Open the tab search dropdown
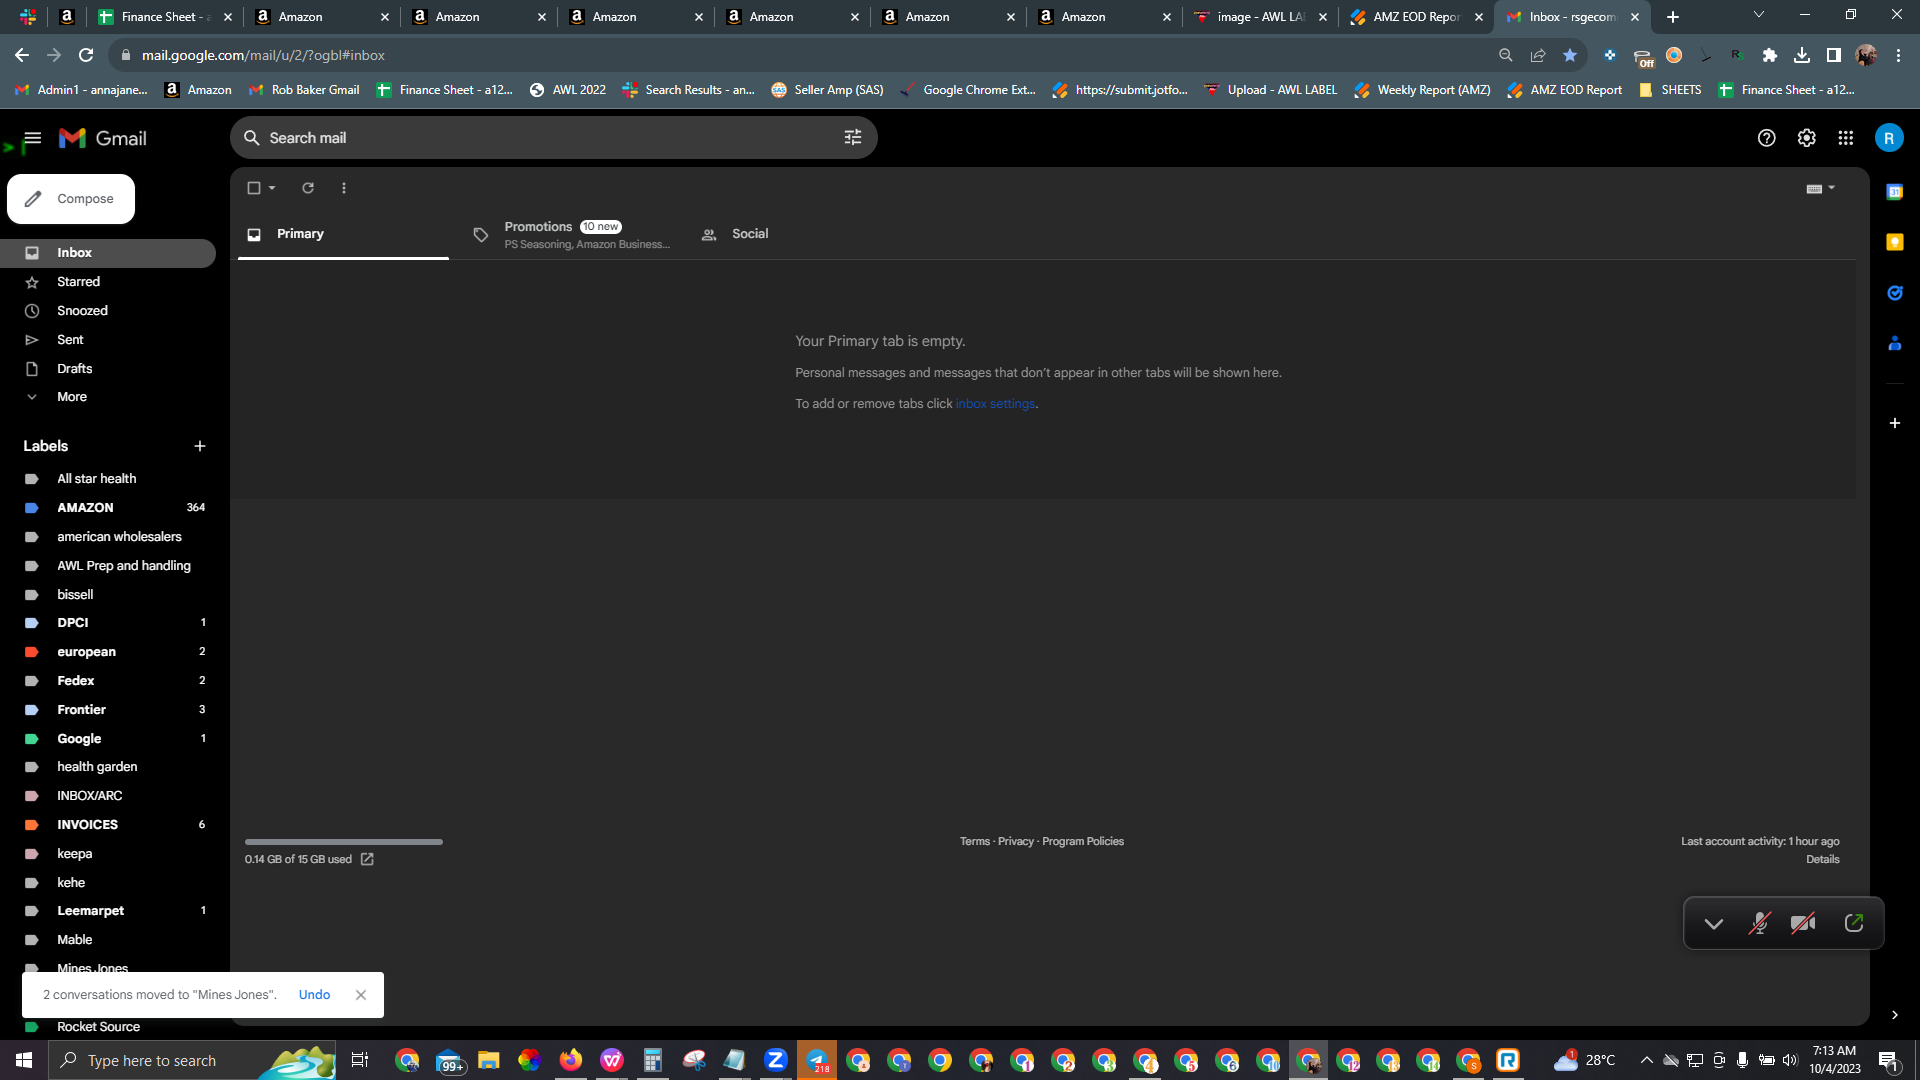1920x1080 pixels. click(x=1758, y=15)
